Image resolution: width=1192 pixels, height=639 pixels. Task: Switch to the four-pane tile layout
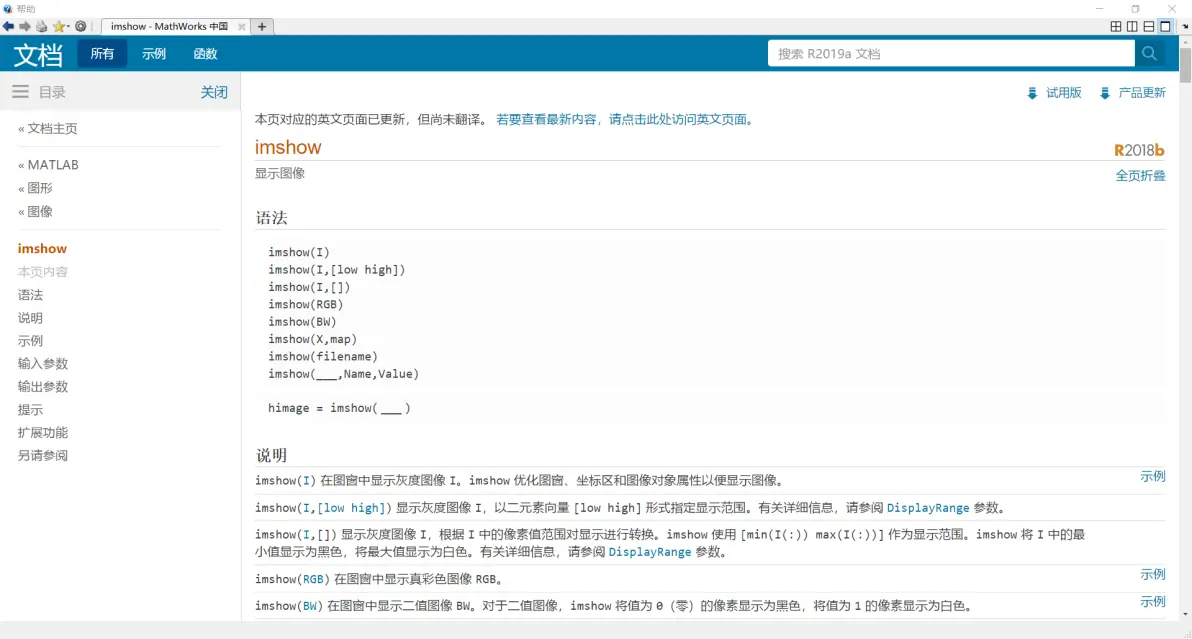tap(1116, 27)
